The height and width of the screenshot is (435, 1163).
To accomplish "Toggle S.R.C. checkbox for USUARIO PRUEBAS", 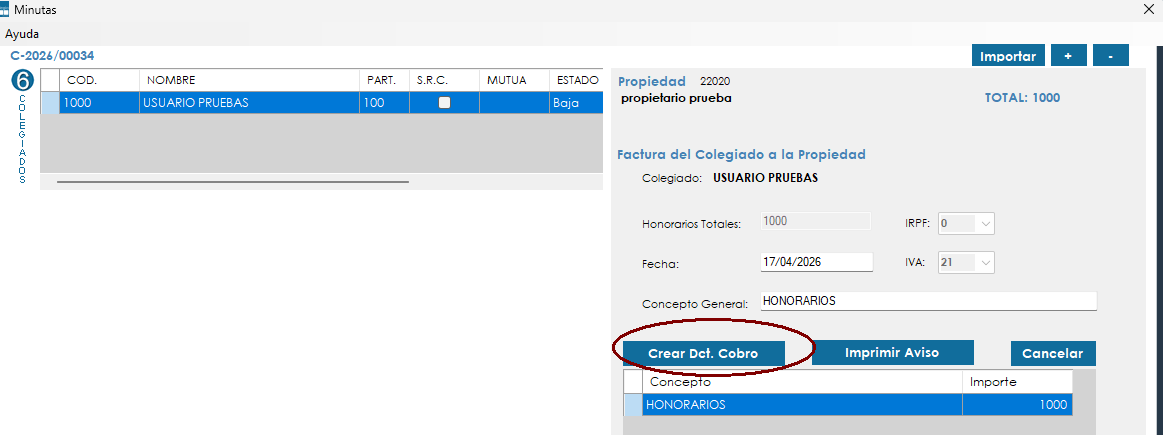I will click(x=445, y=102).
